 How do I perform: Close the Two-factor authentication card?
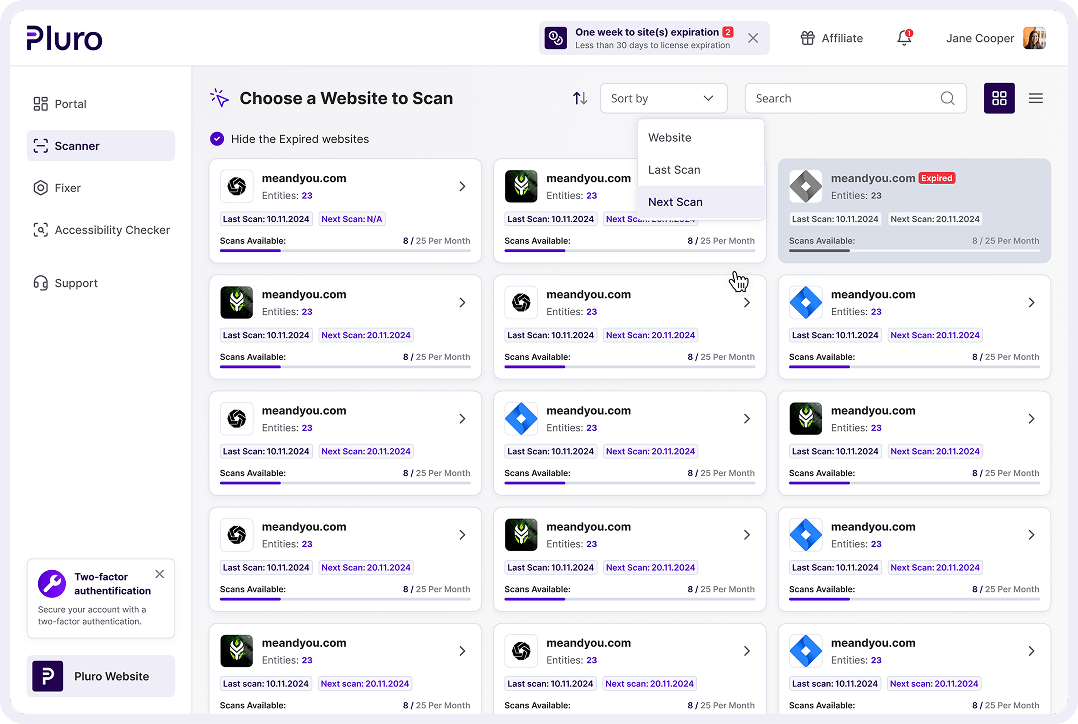[x=160, y=574]
